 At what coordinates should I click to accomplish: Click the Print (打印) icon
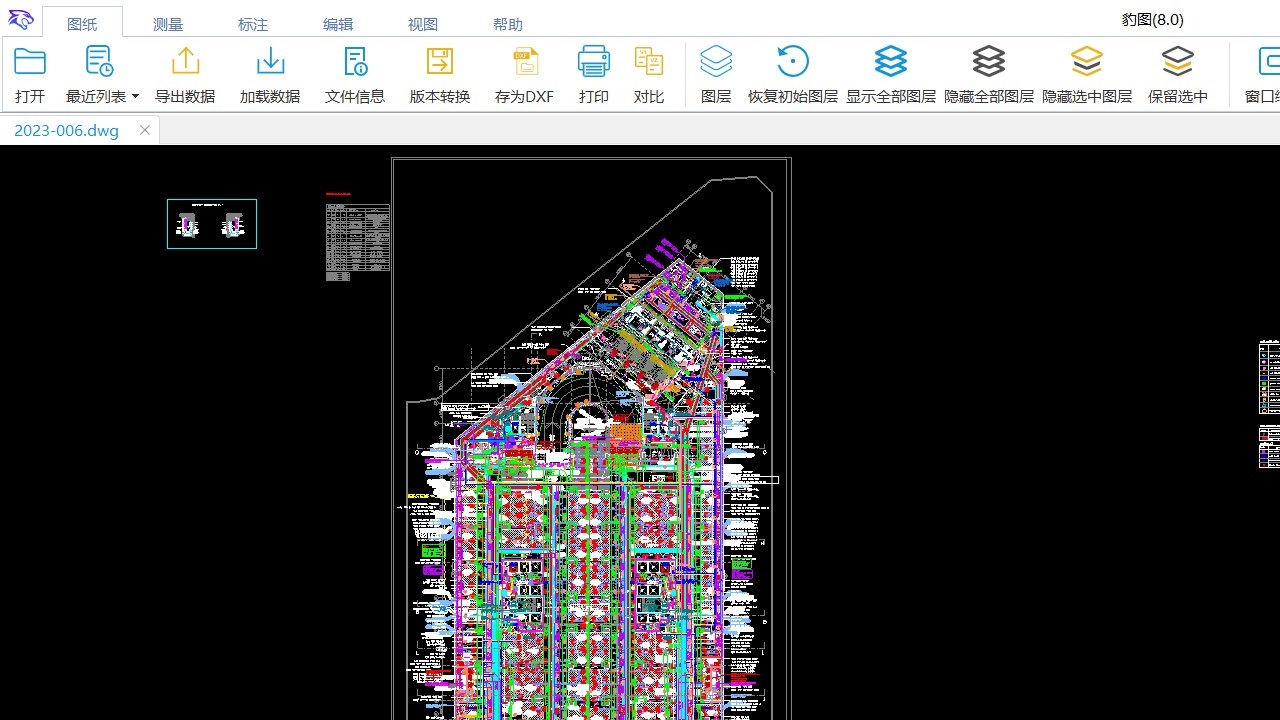pyautogui.click(x=594, y=62)
